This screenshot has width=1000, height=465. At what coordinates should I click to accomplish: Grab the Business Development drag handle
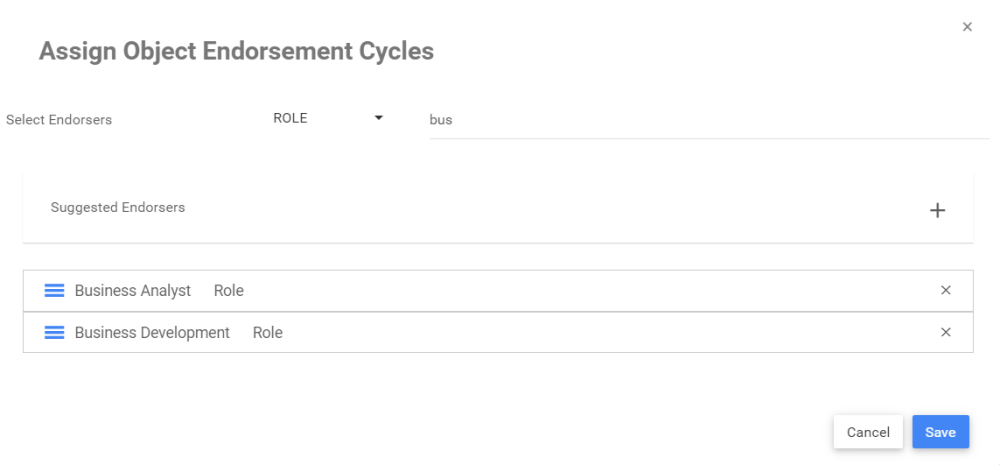pos(55,333)
